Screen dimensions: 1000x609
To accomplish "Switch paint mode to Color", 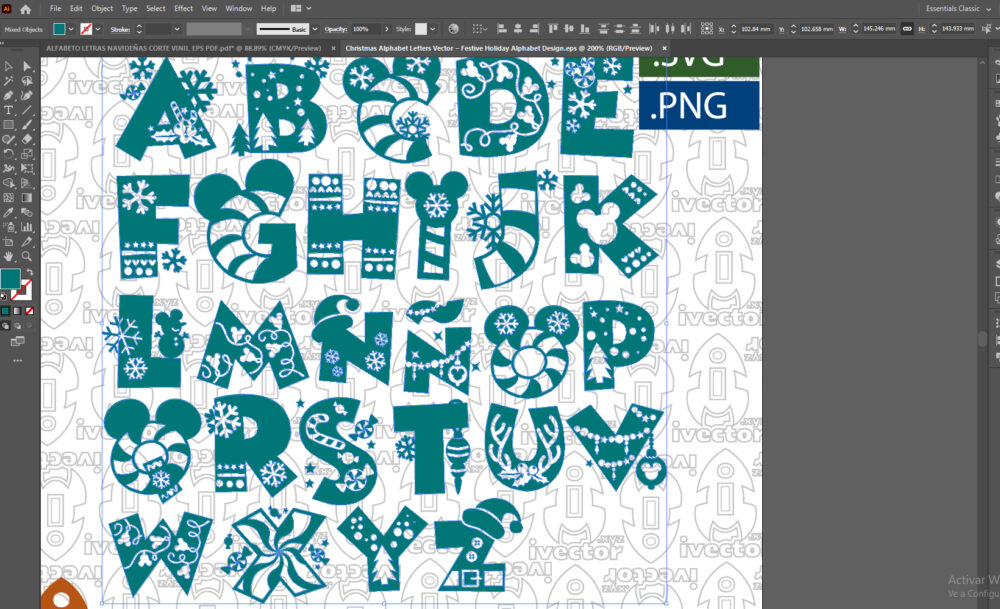I will point(6,311).
